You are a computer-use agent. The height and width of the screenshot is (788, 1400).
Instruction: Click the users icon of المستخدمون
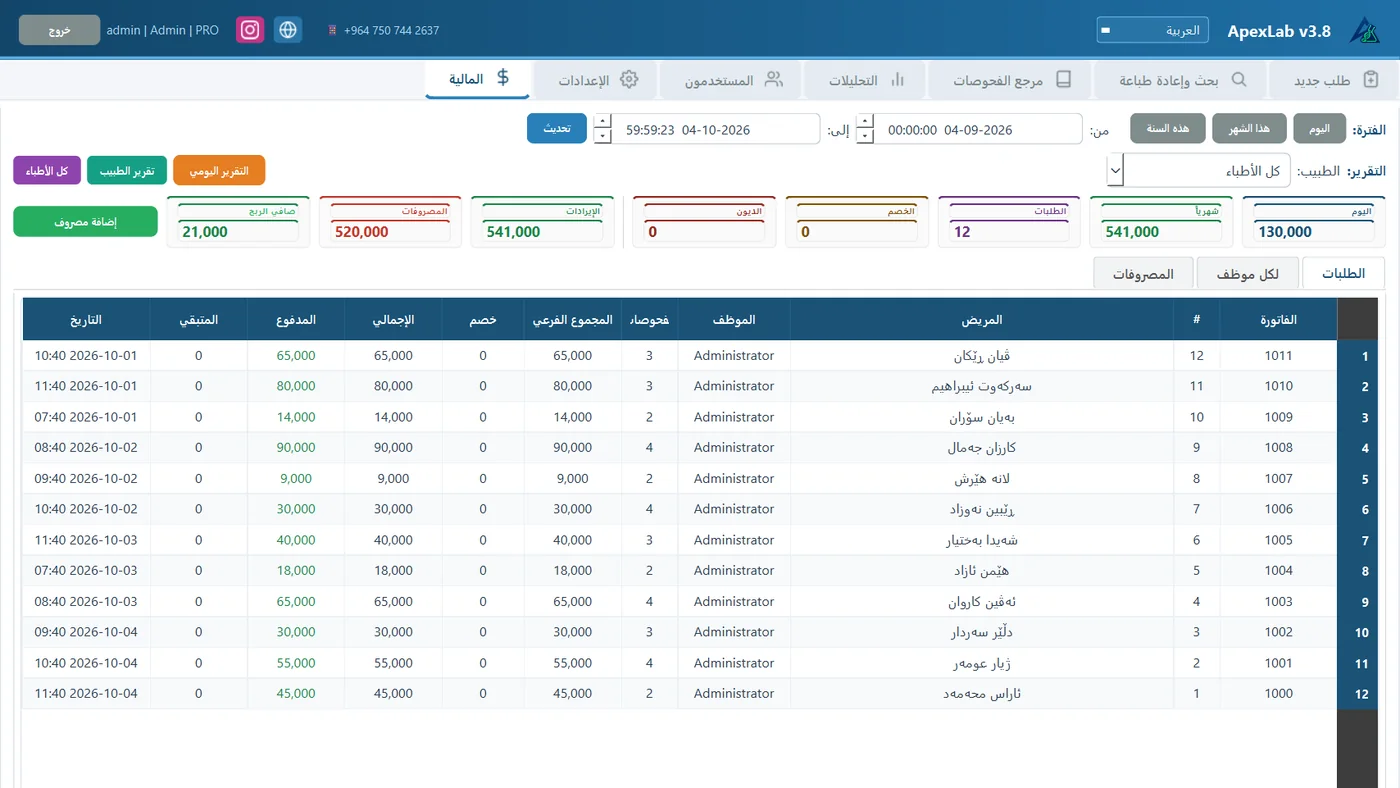coord(774,79)
